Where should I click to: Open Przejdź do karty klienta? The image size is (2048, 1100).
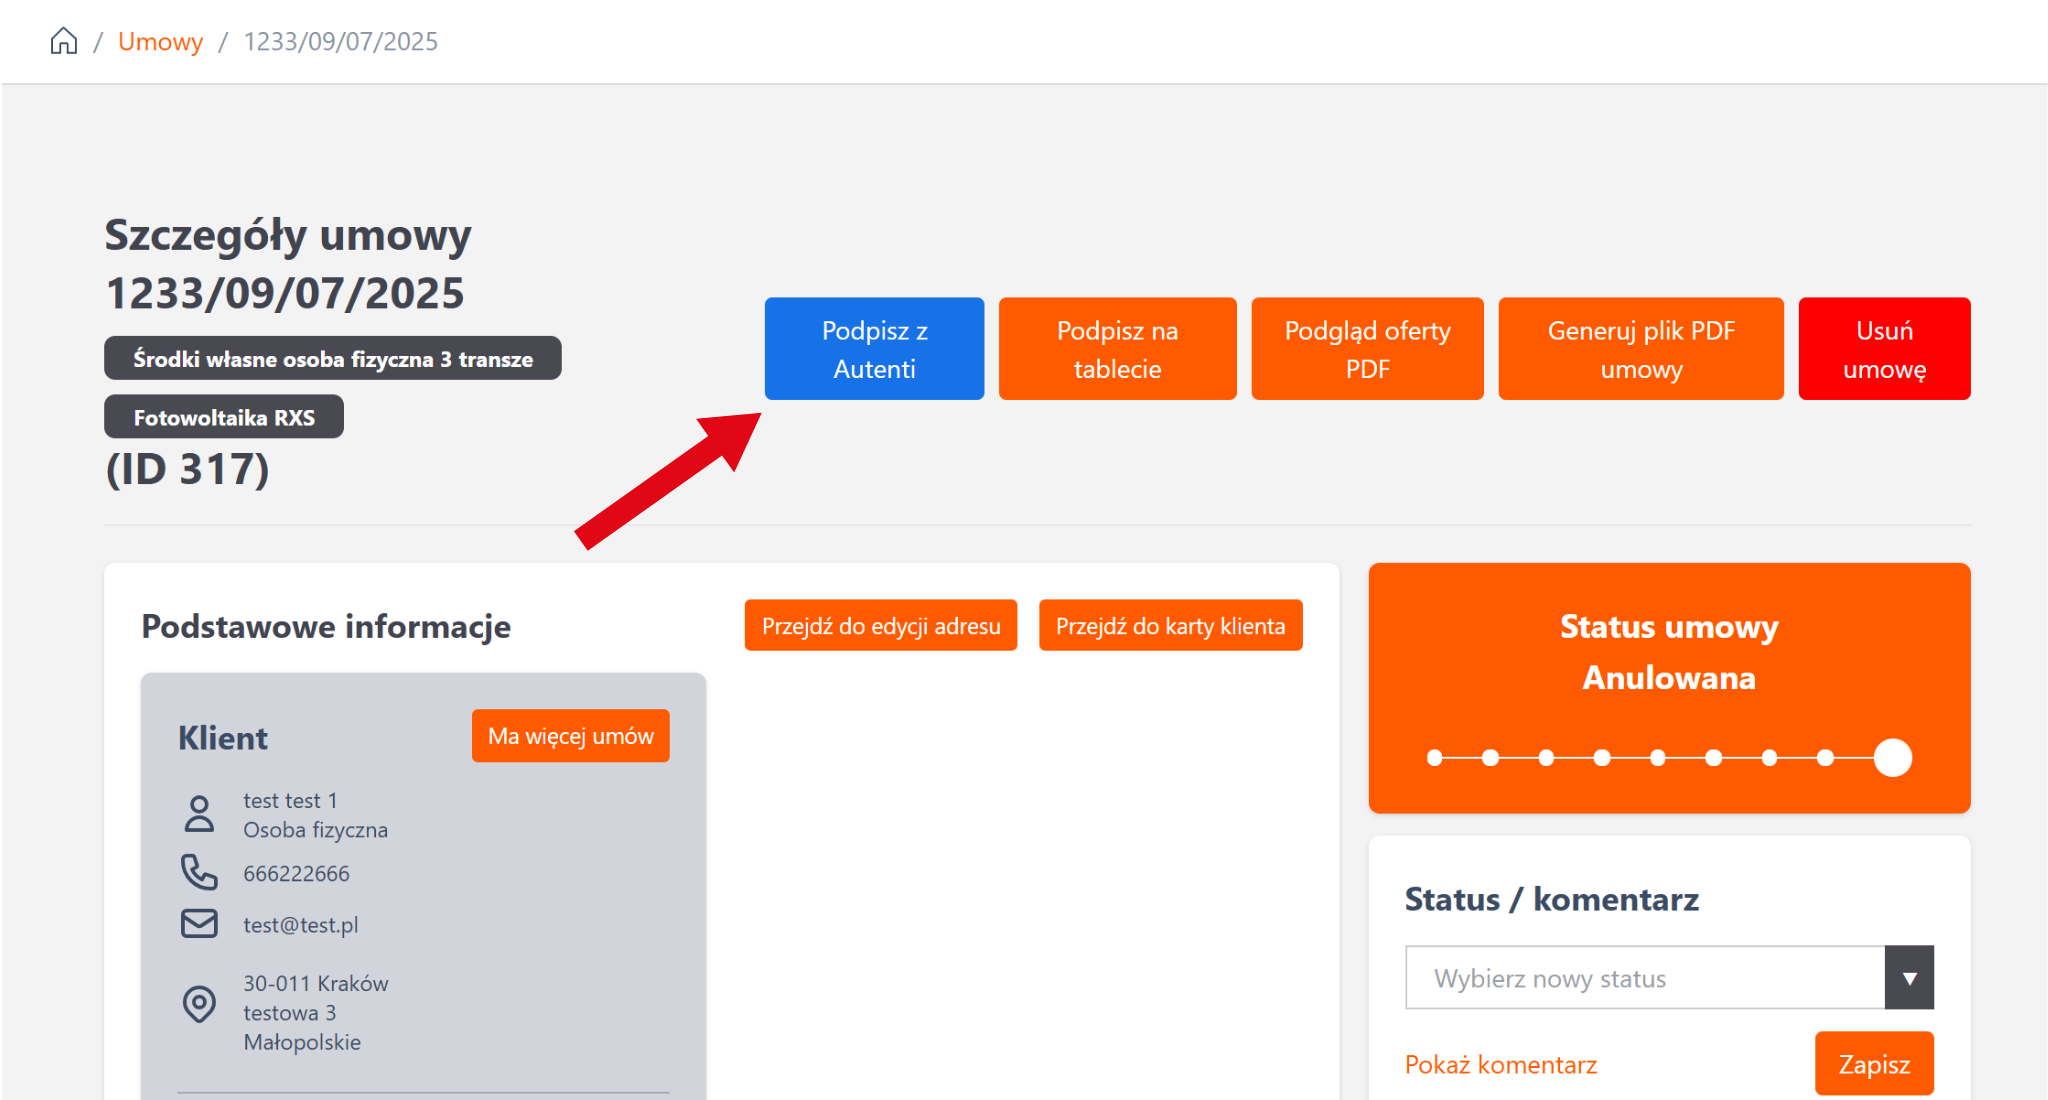tap(1170, 626)
